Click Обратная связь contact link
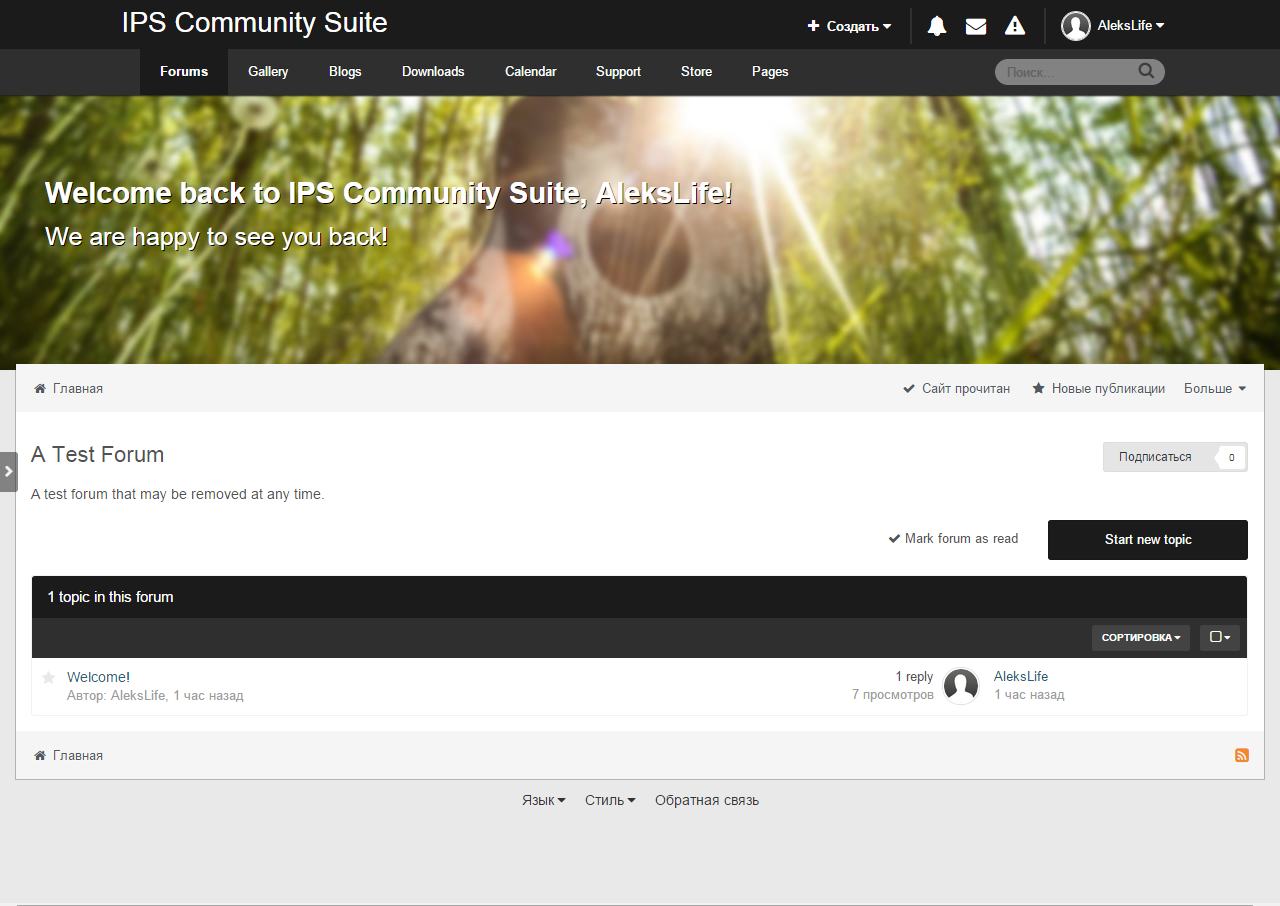Image resolution: width=1280 pixels, height=906 pixels. pyautogui.click(x=707, y=800)
